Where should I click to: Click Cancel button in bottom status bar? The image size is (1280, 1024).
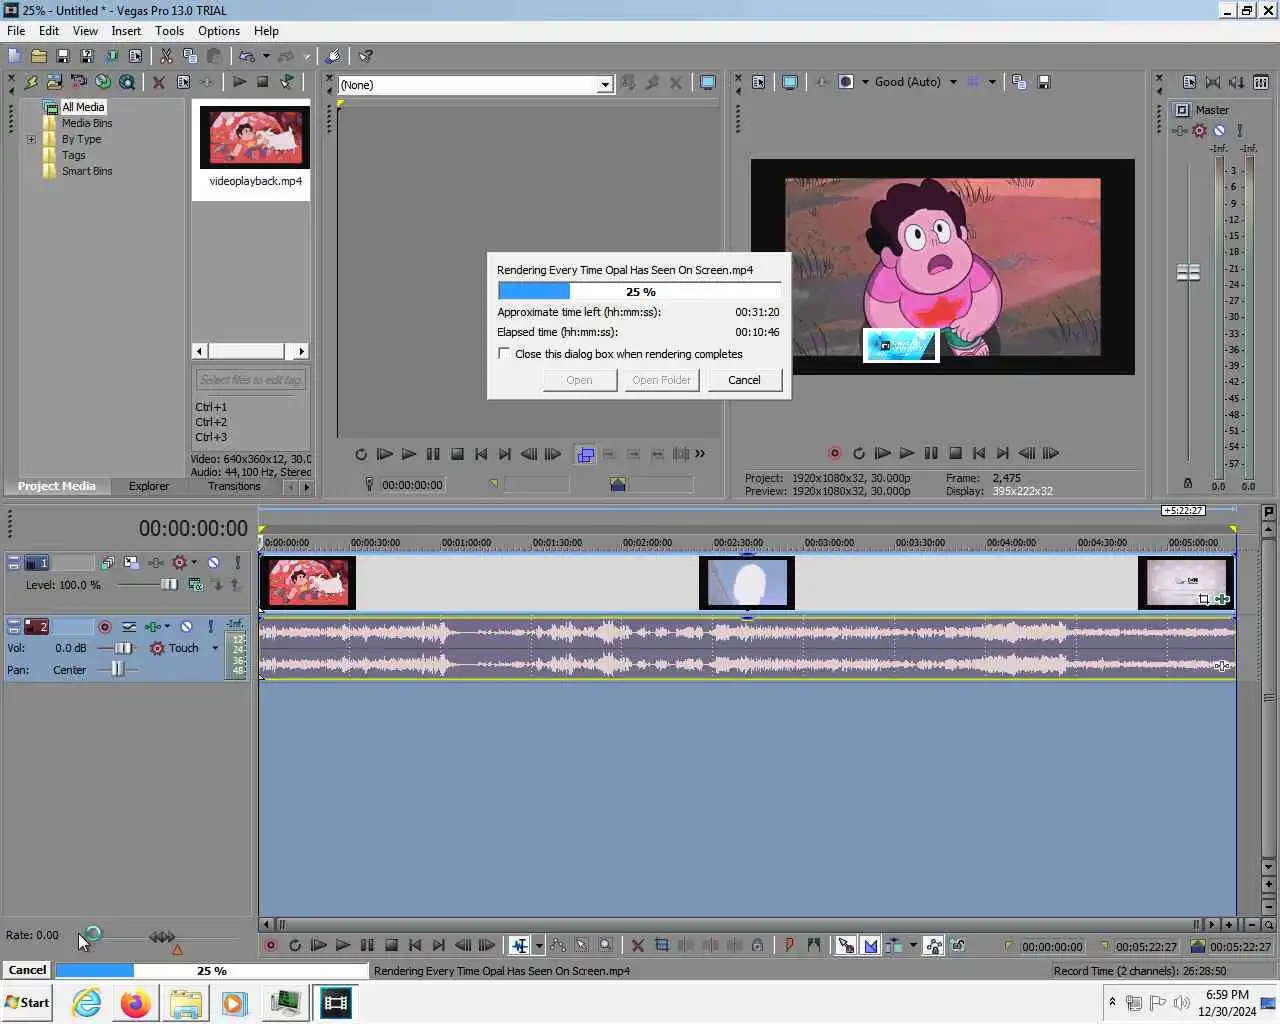[27, 970]
